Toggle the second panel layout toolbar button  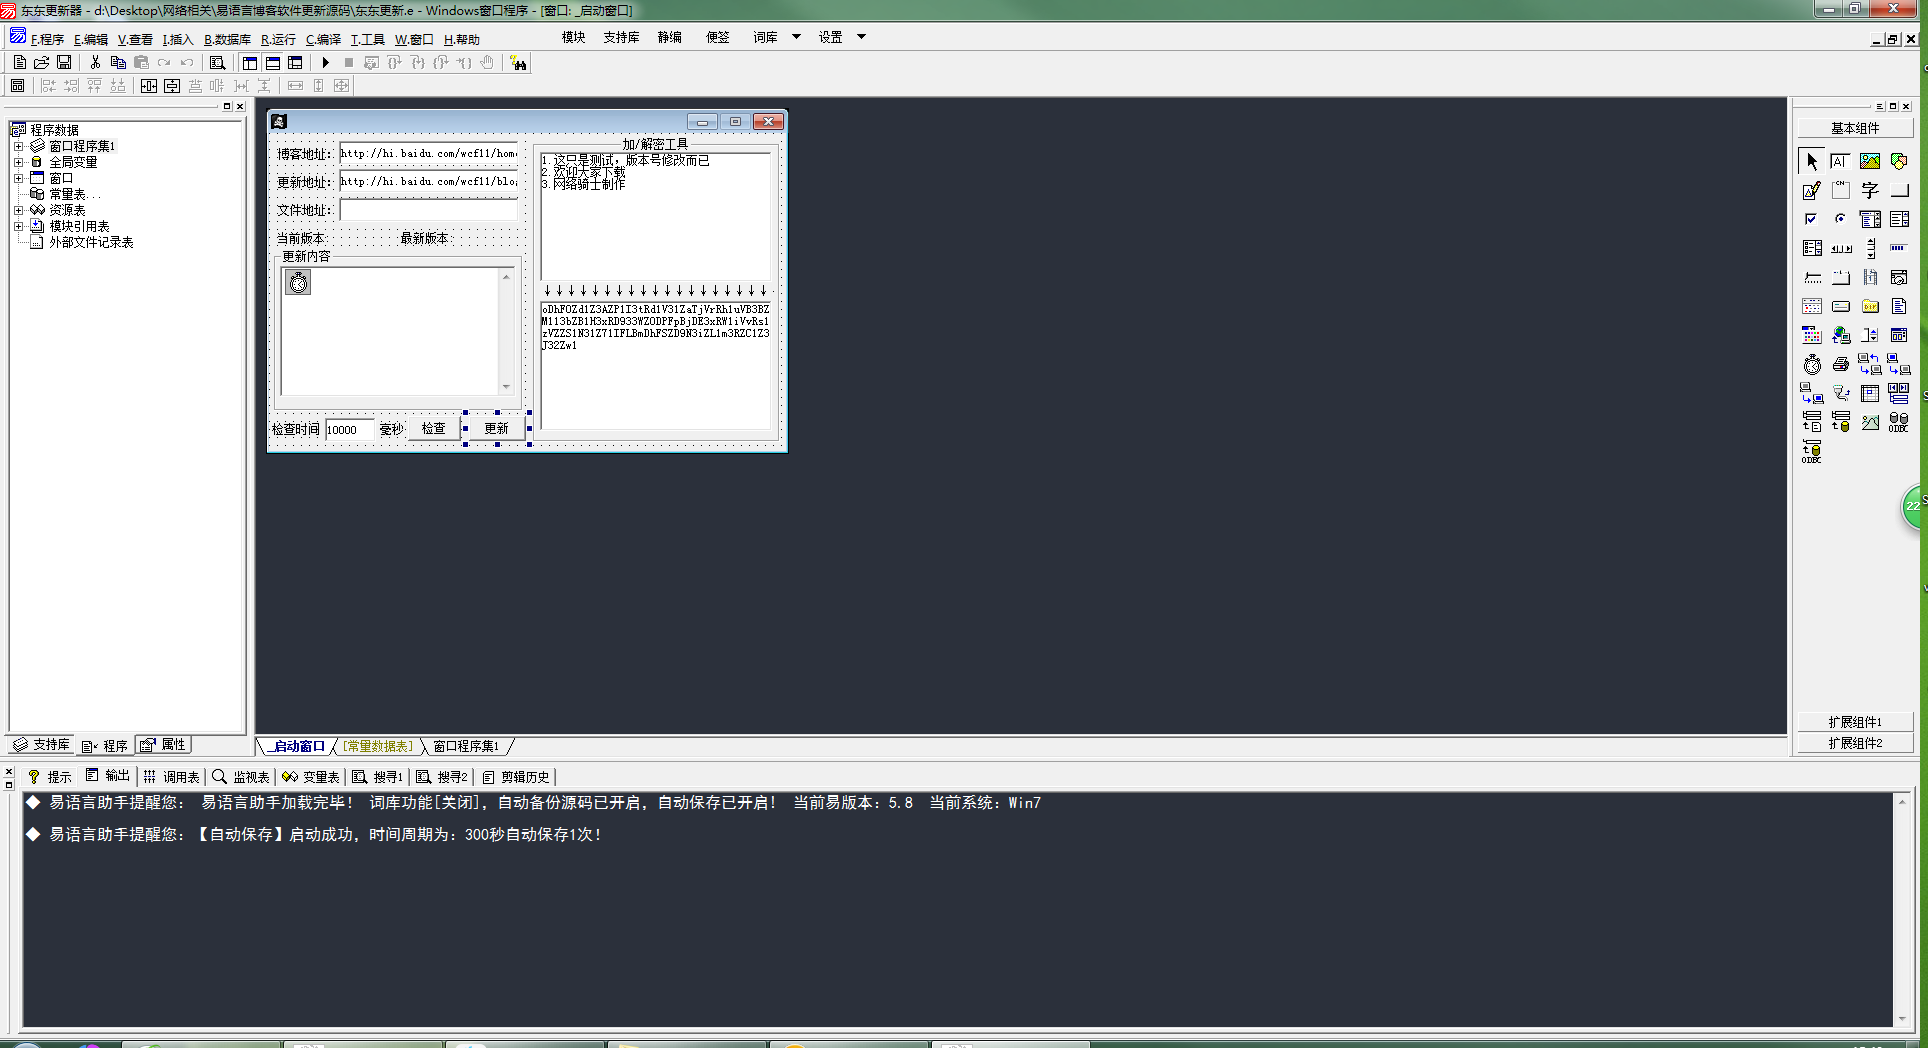tap(273, 62)
